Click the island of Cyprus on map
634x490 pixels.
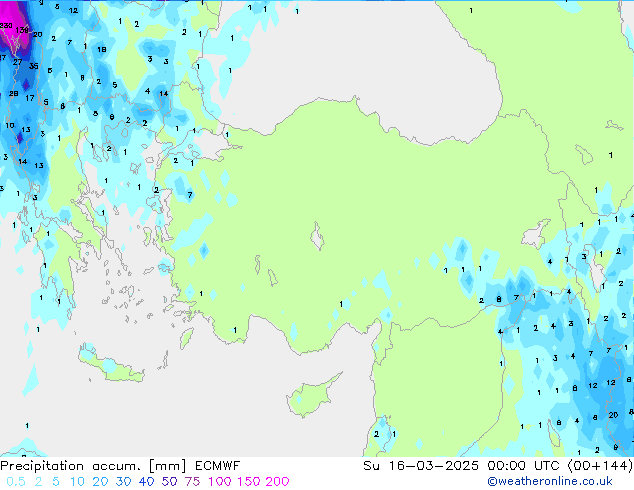click(311, 397)
